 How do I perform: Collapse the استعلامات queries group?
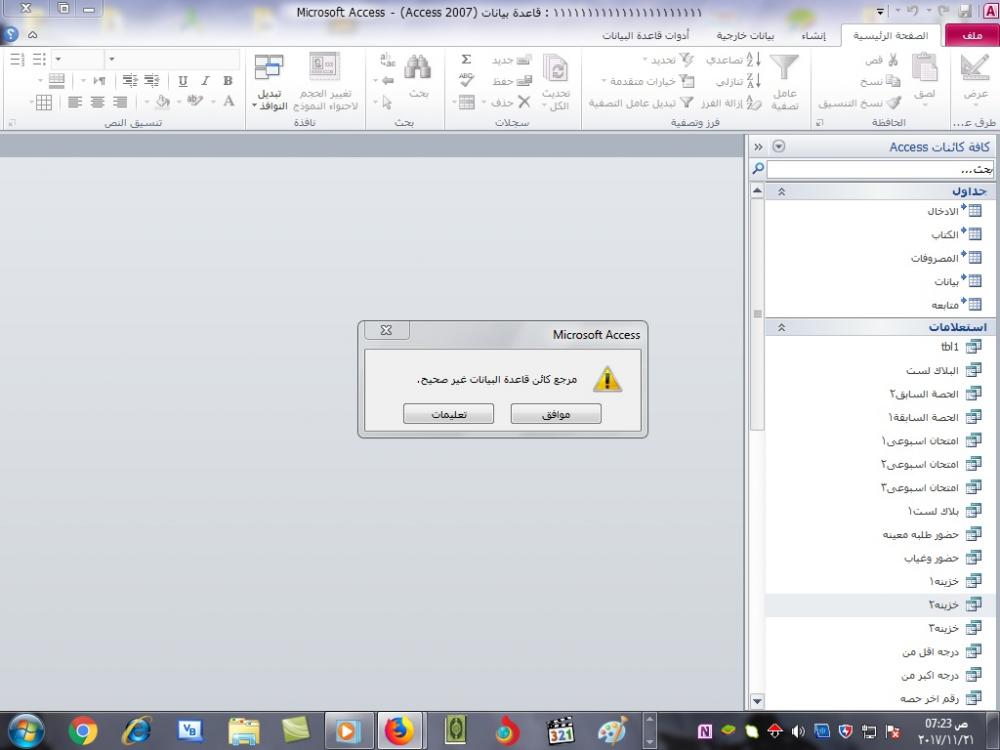[x=781, y=327]
